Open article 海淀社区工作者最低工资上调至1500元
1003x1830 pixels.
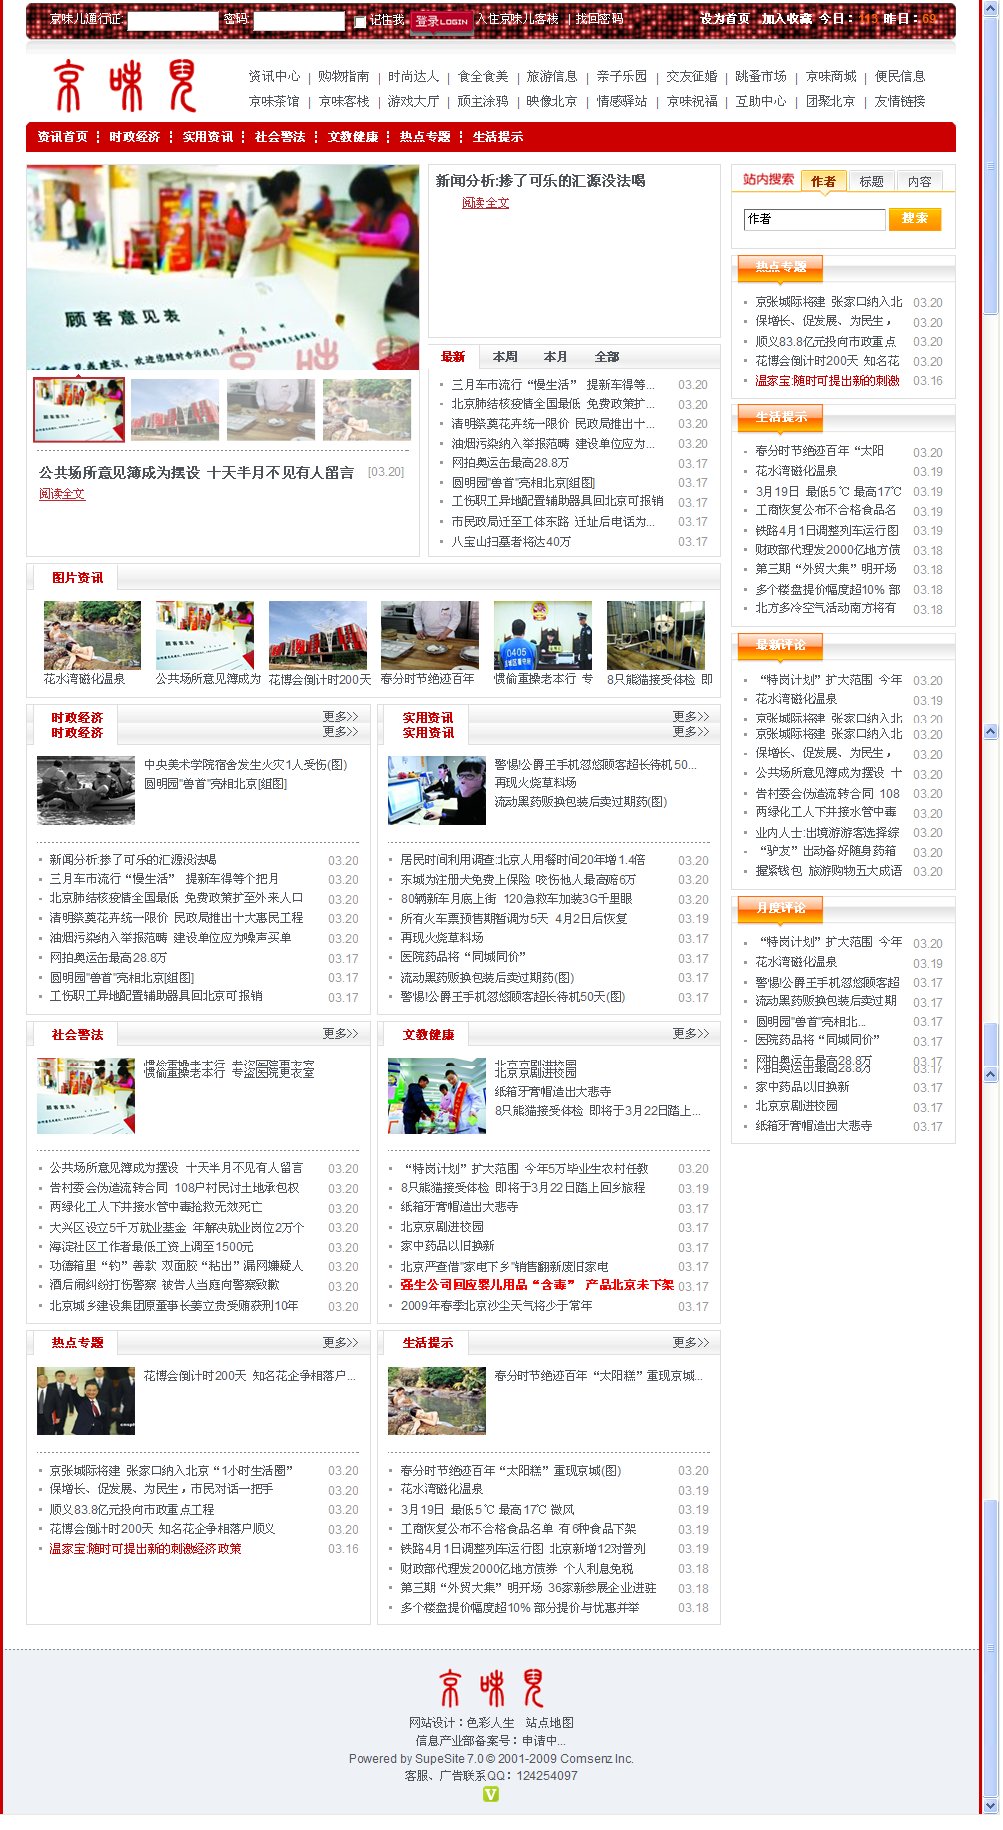coord(152,1247)
